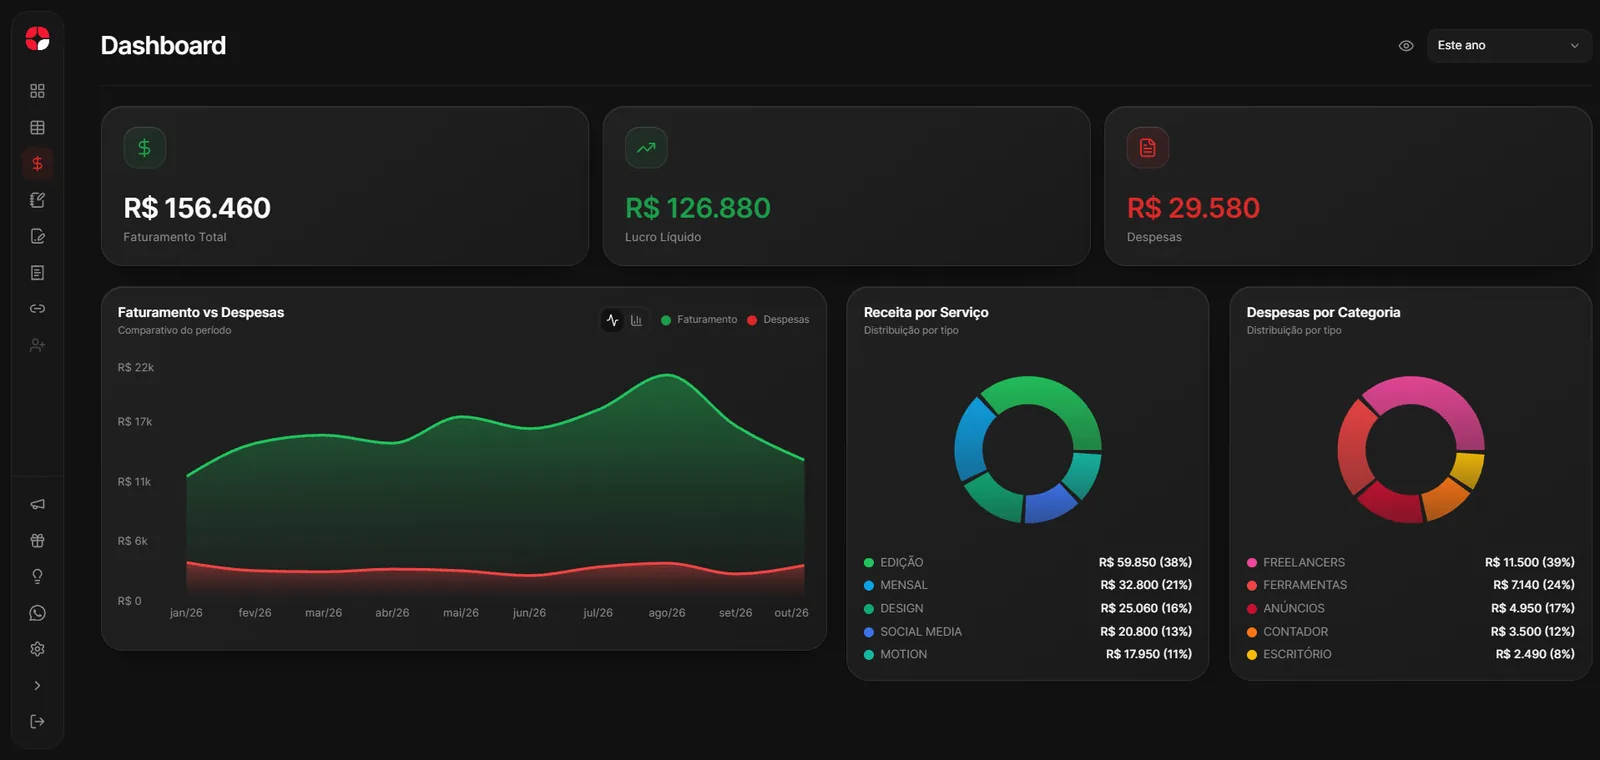Switch chart to bar view icon
1600x760 pixels.
coord(636,320)
